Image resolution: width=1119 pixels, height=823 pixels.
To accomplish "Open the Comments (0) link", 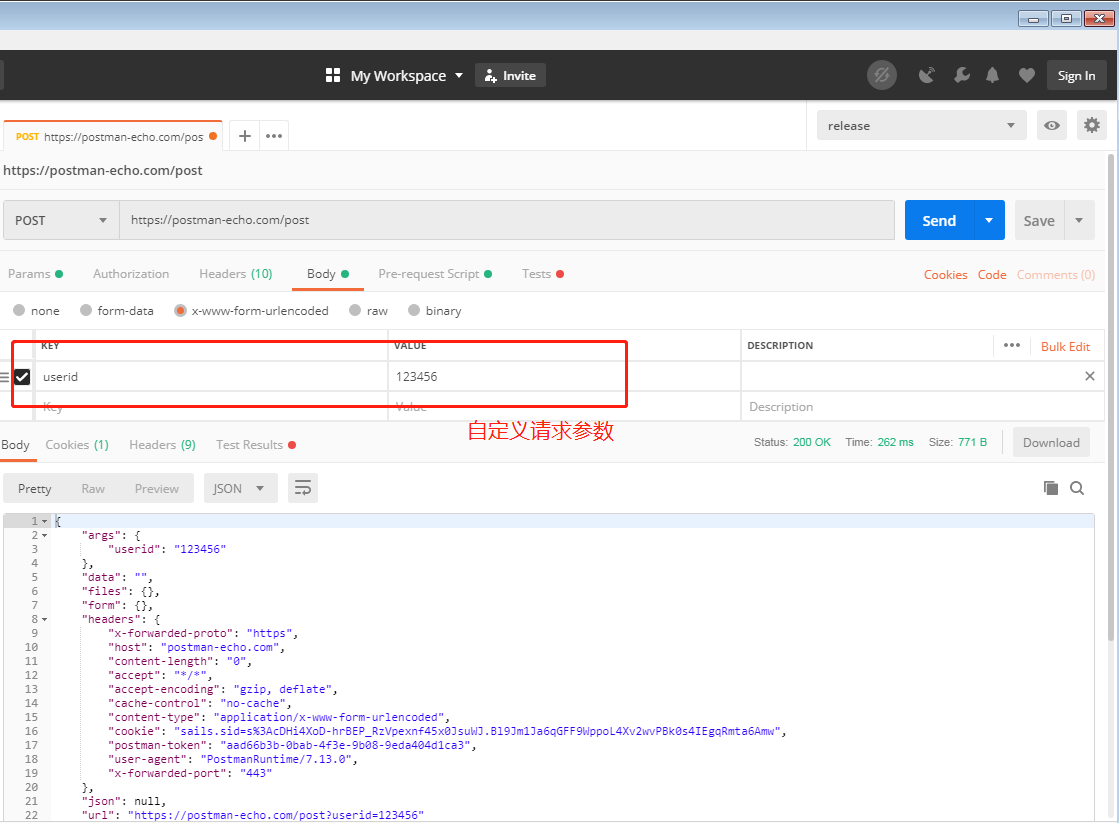I will coord(1055,275).
